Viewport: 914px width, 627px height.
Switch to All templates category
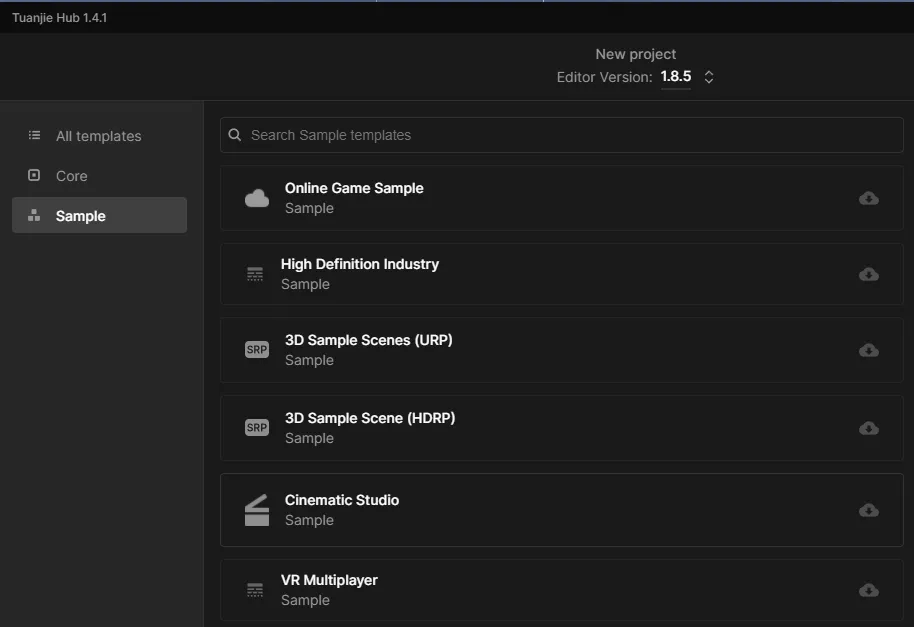pyautogui.click(x=98, y=136)
